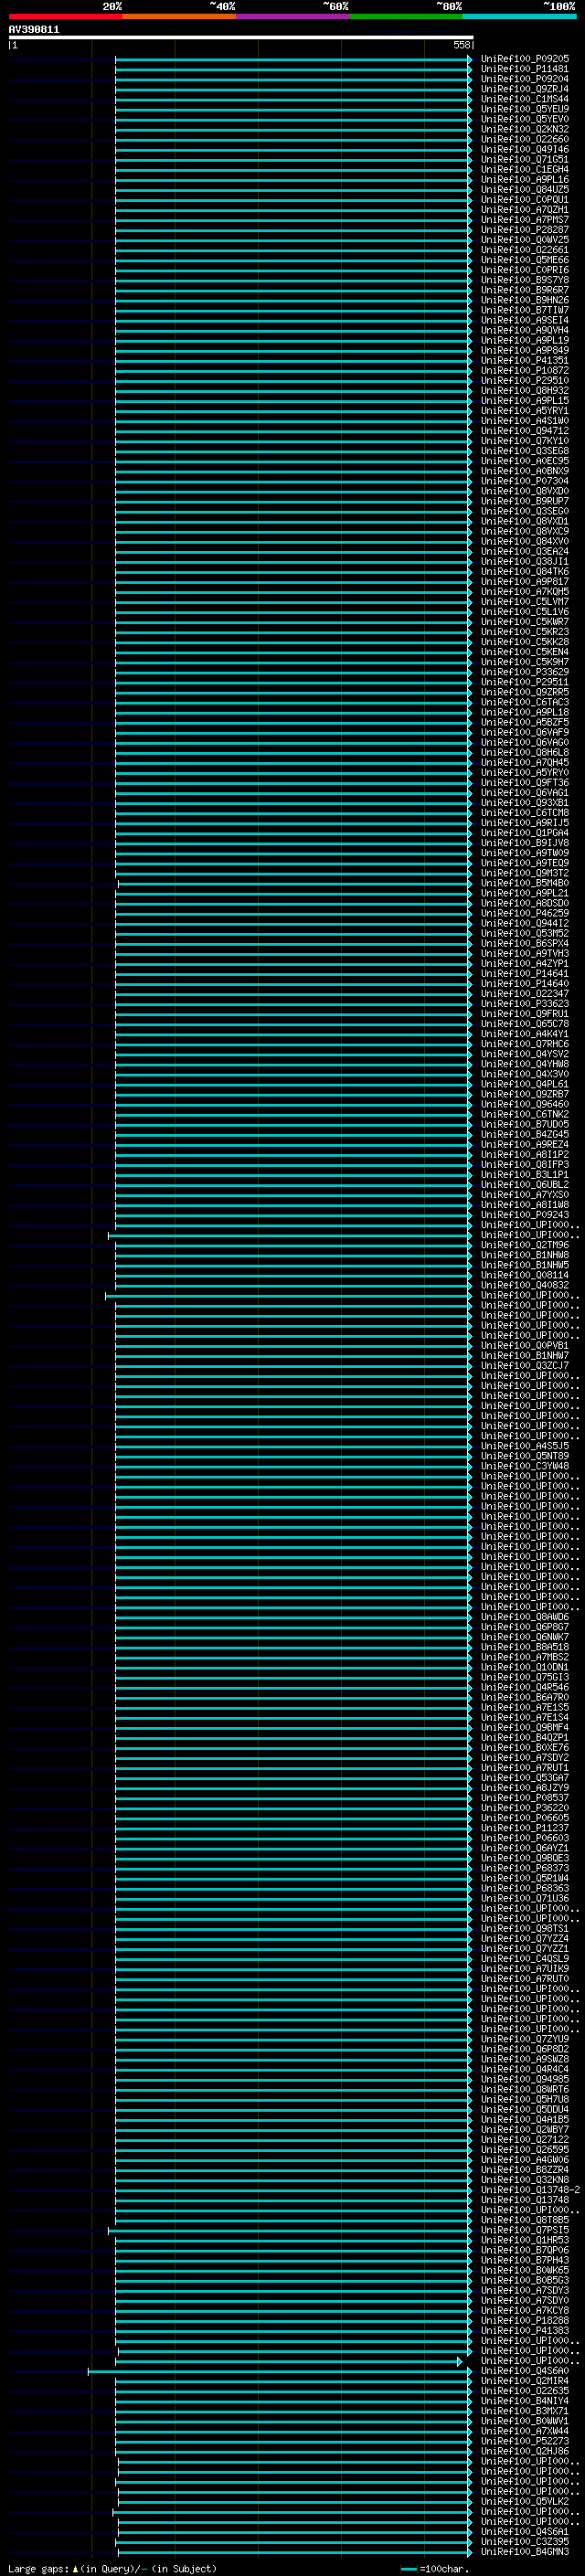Viewport: 585px width, 2576px height.
Task: Select hit label UniRef100_P29510
Action: click(x=524, y=380)
